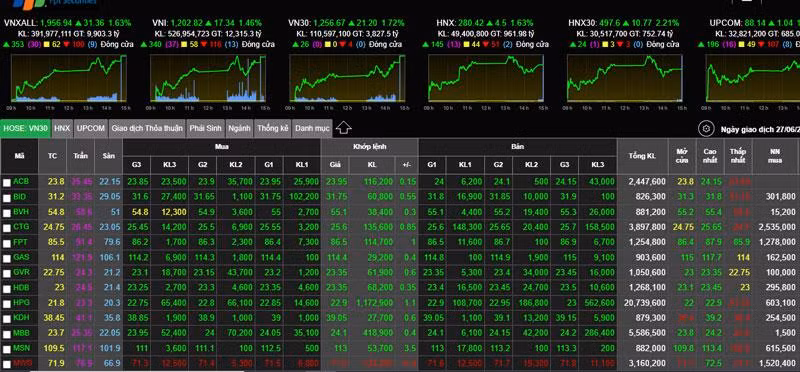Open the VNI index chart

coord(208,78)
